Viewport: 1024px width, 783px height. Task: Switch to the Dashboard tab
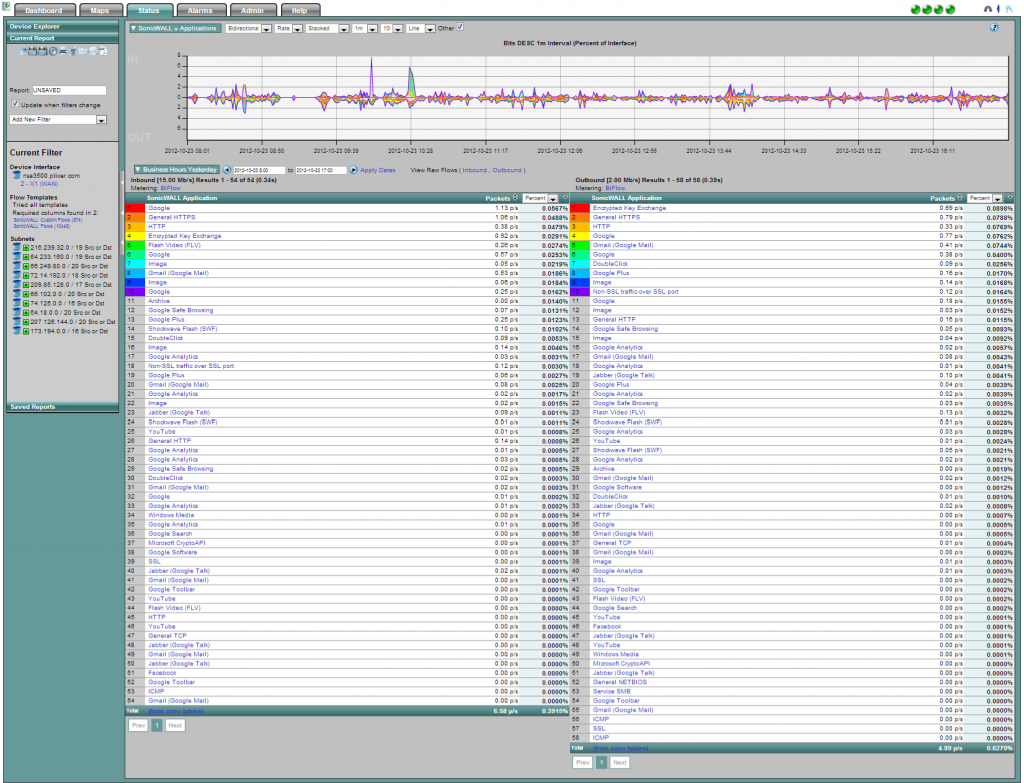[x=44, y=10]
